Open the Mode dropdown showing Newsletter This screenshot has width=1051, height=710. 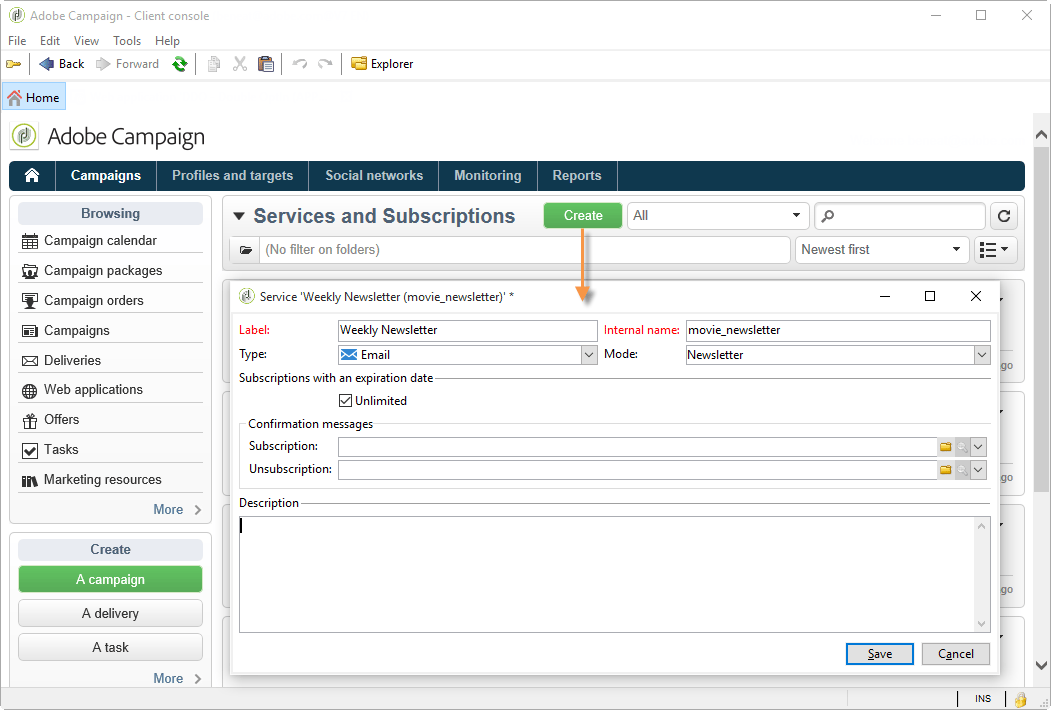[981, 354]
